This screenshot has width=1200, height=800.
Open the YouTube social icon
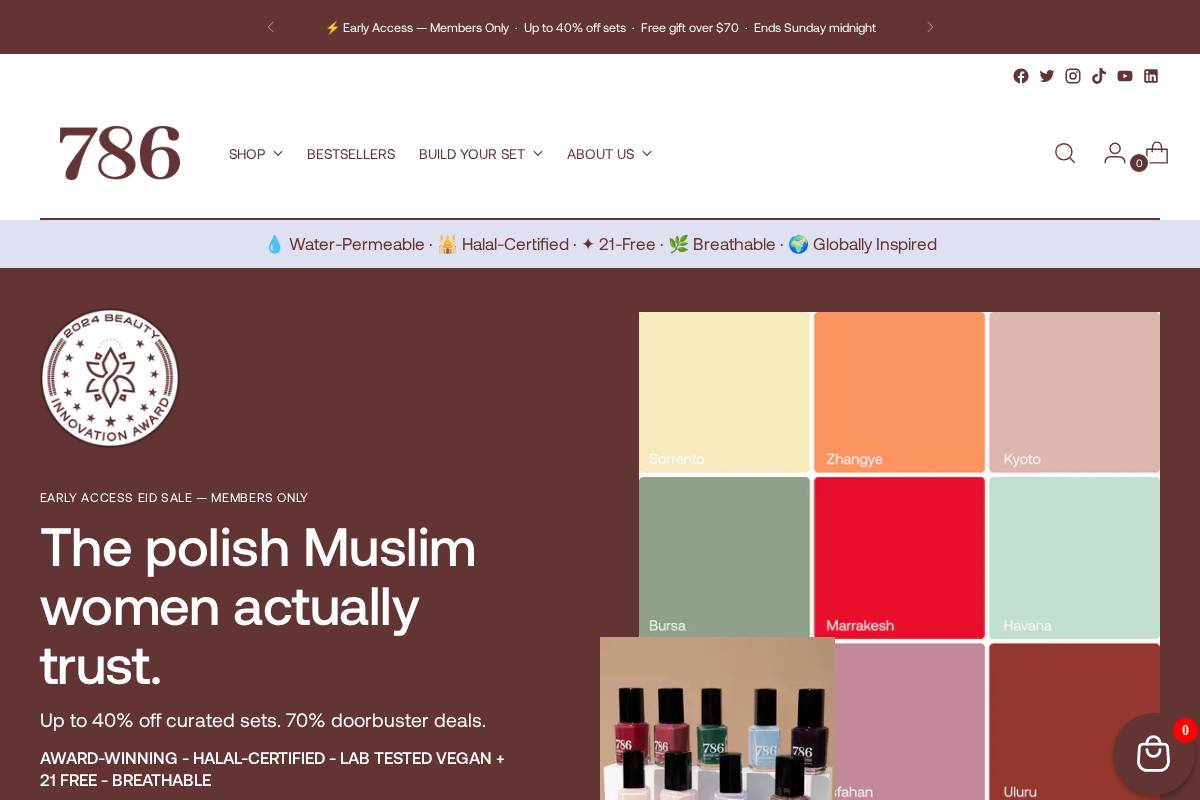coord(1125,76)
